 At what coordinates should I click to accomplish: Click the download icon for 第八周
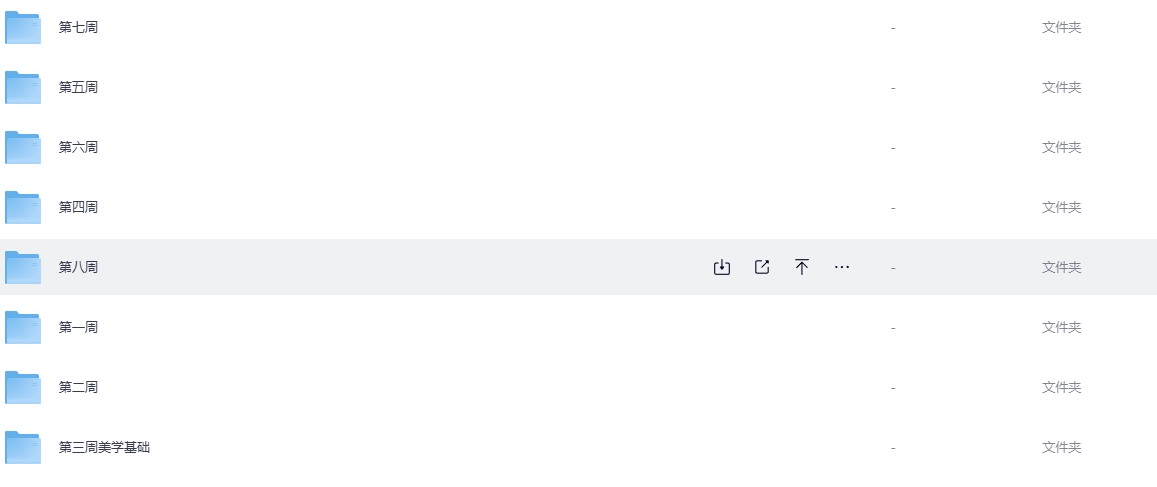pos(722,267)
